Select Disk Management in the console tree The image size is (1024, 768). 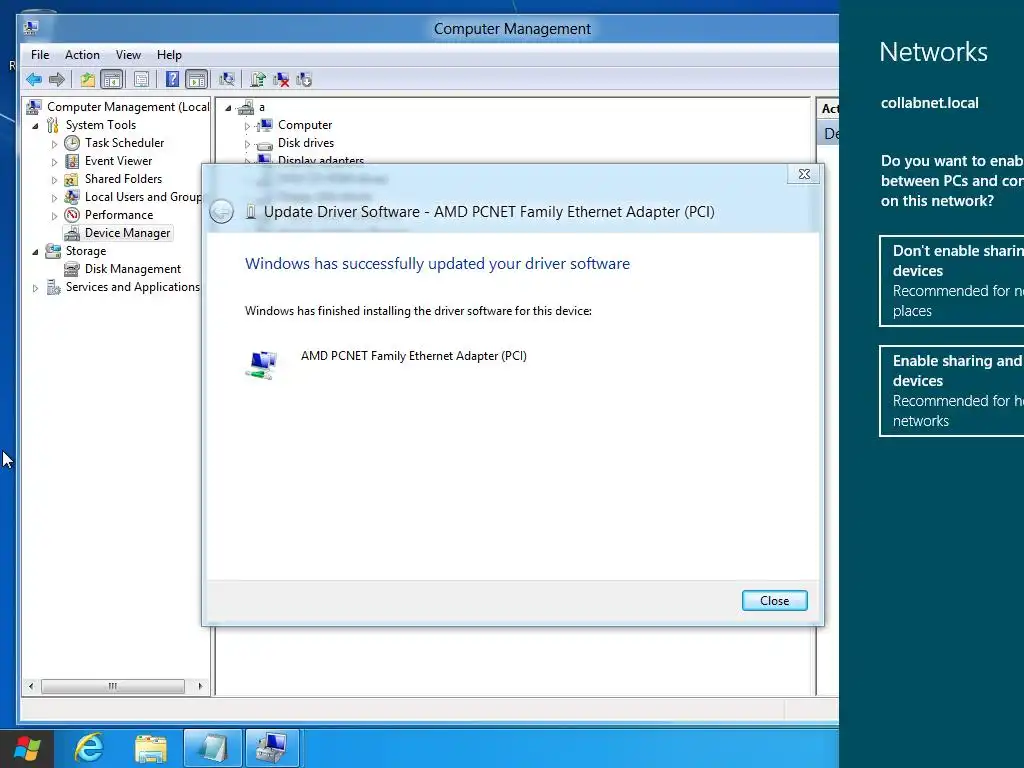133,269
